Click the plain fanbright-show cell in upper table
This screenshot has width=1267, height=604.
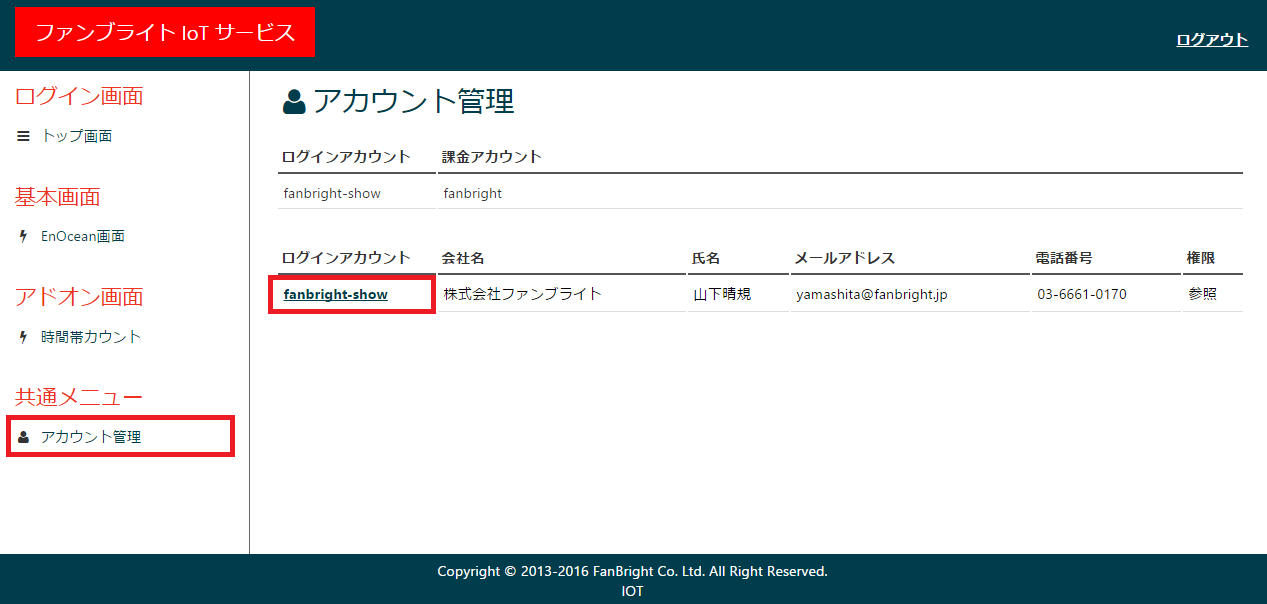(x=332, y=194)
